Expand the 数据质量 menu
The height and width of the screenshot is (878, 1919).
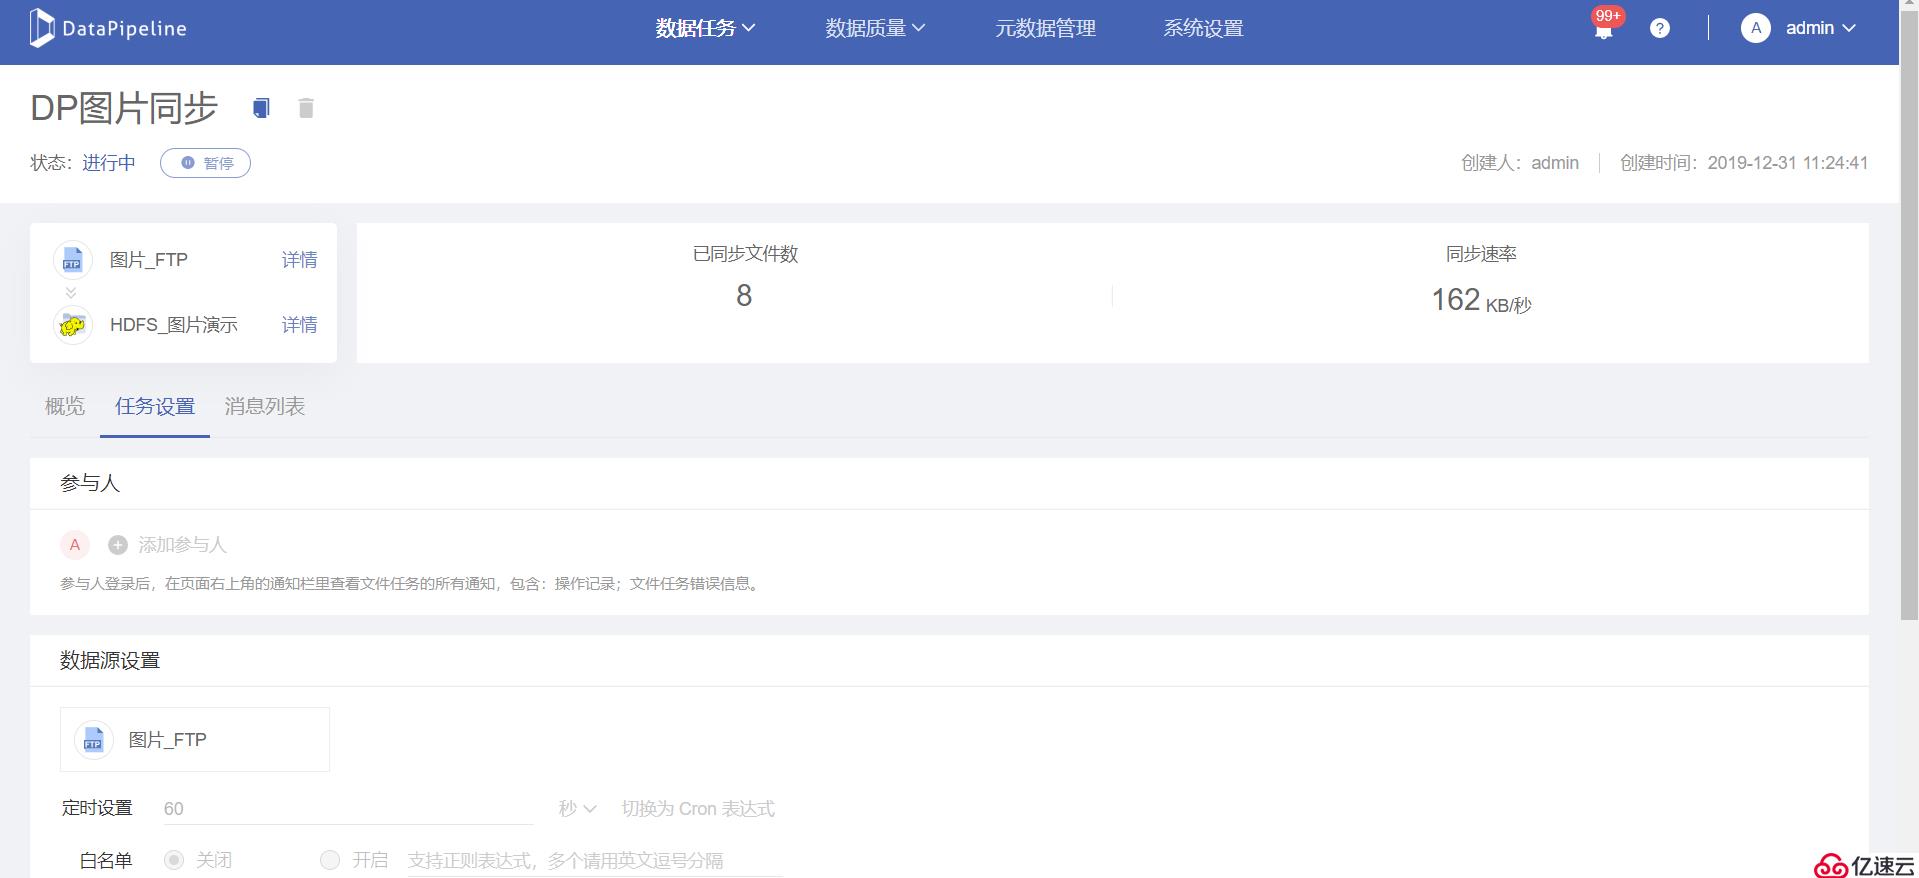[x=875, y=28]
